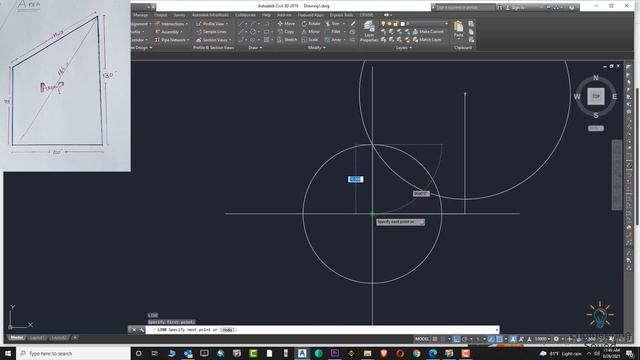Open Task View on taskbar

[x=155, y=353]
